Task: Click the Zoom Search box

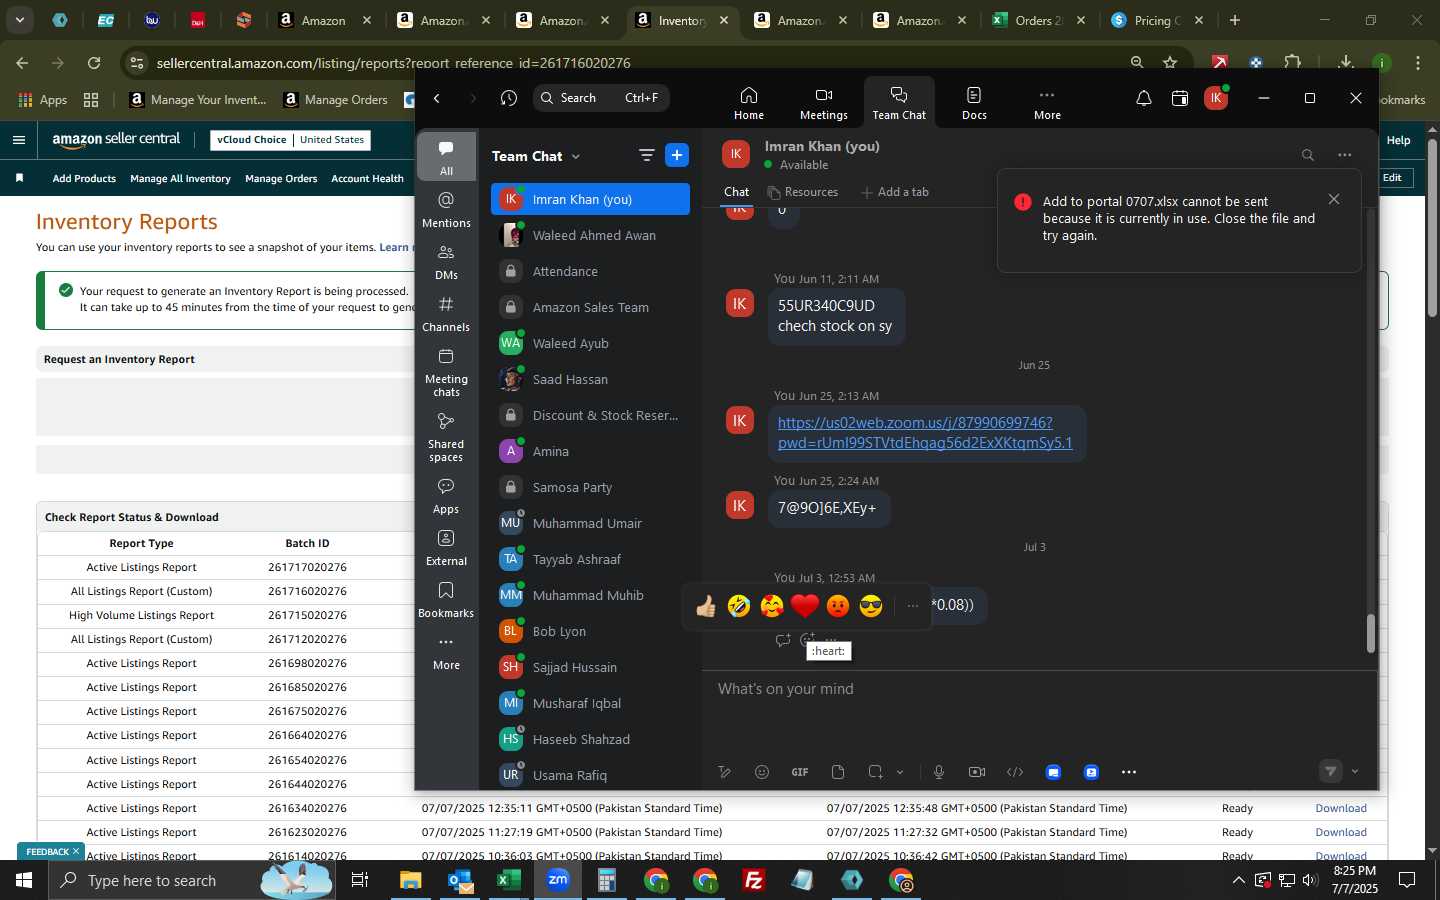Action: coord(601,98)
